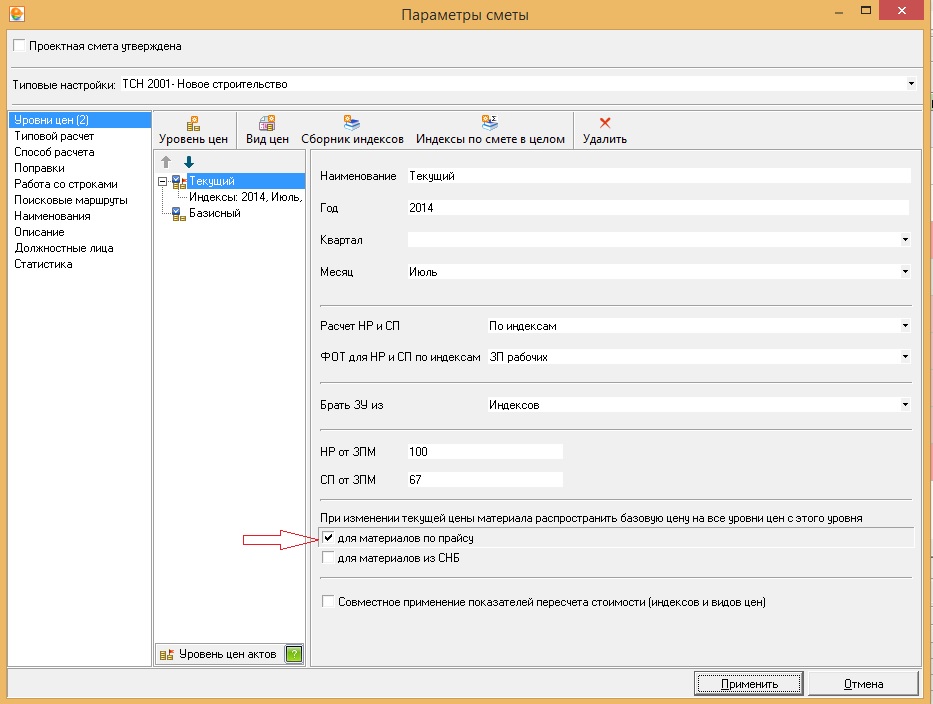Image resolution: width=933 pixels, height=704 pixels.
Task: Click into the Год field showing 2014
Action: [657, 208]
